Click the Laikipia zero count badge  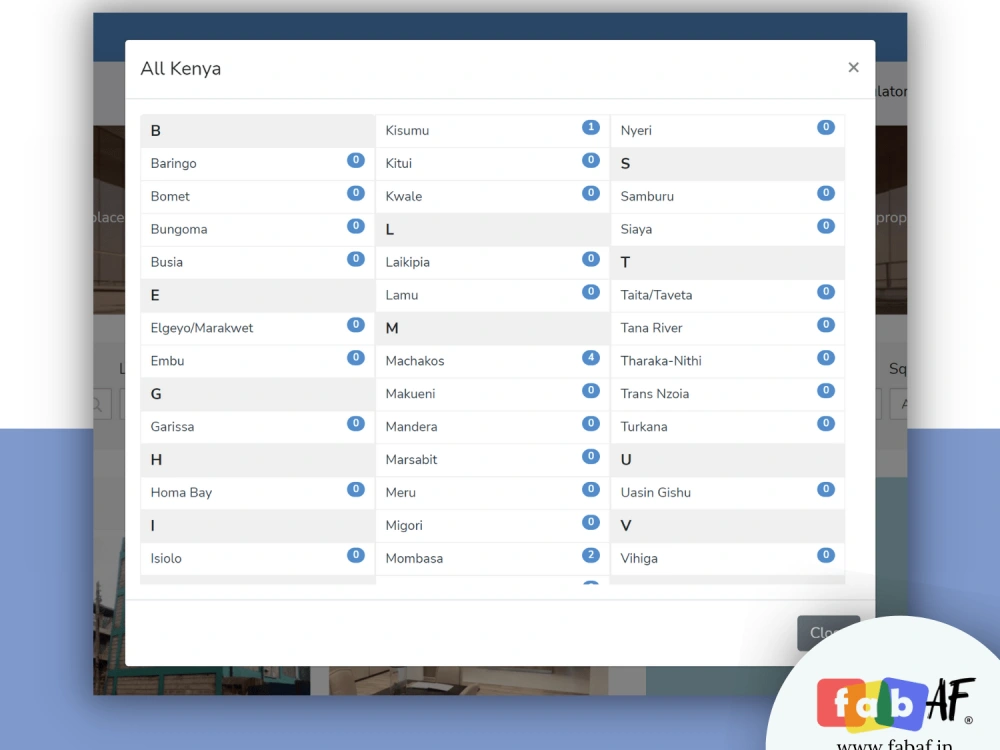(591, 259)
